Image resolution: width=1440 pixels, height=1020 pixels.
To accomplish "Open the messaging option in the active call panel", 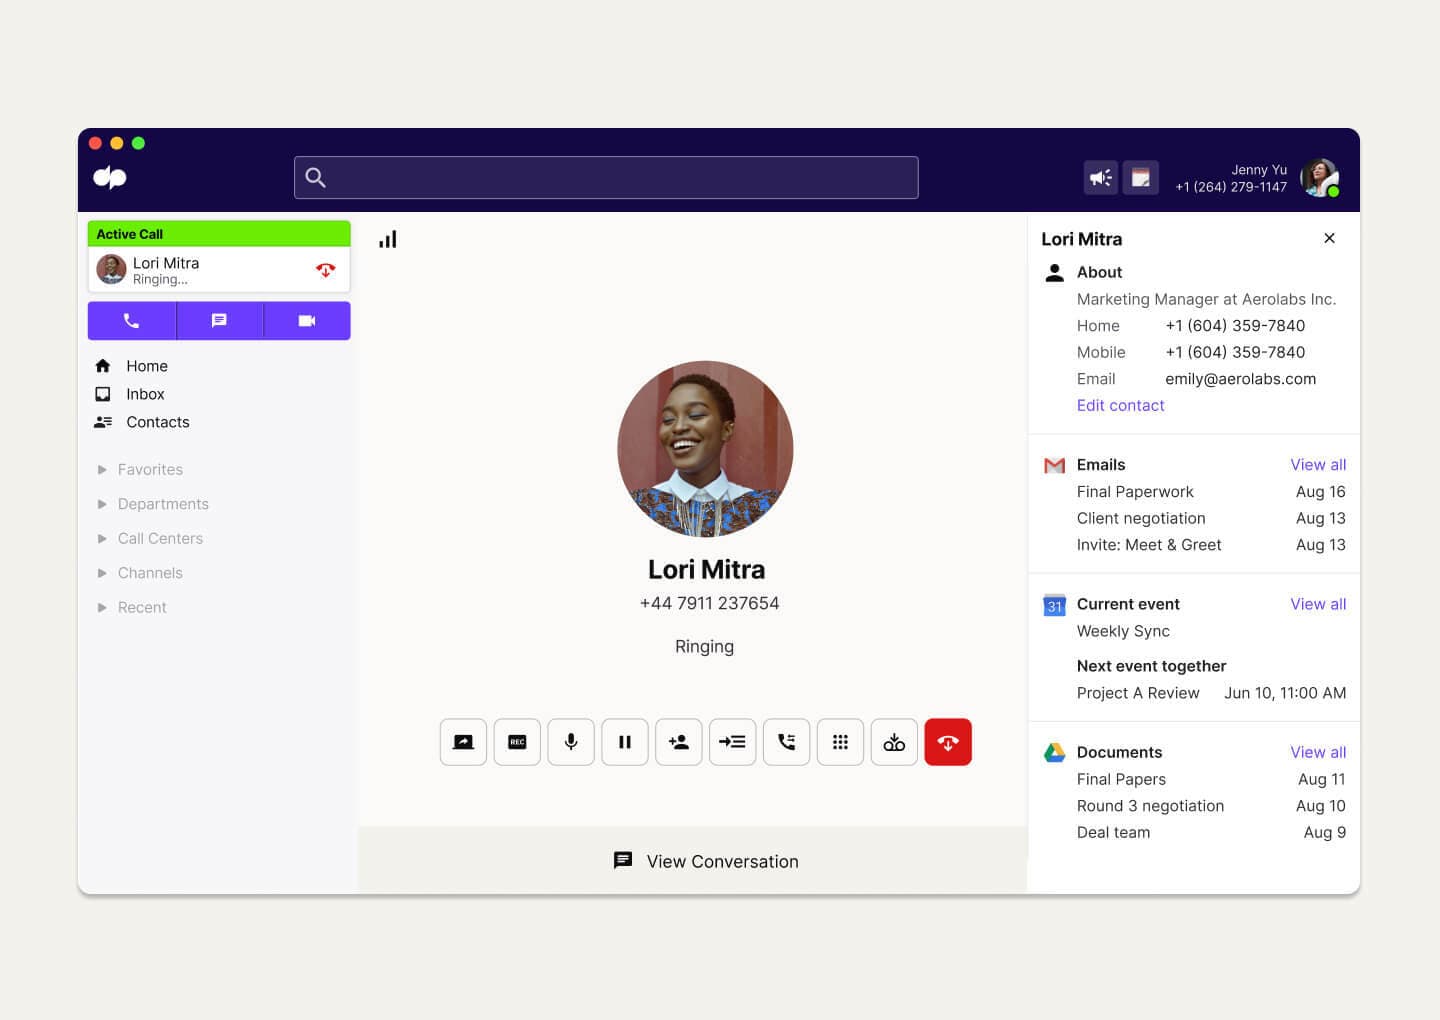I will (x=219, y=320).
